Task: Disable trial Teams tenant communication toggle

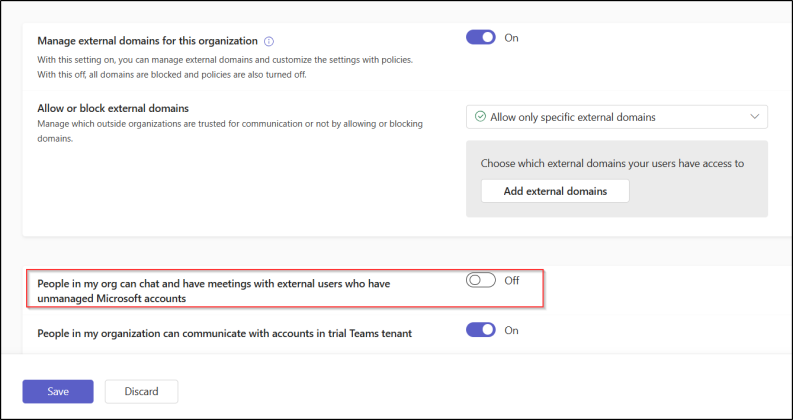Action: point(480,330)
